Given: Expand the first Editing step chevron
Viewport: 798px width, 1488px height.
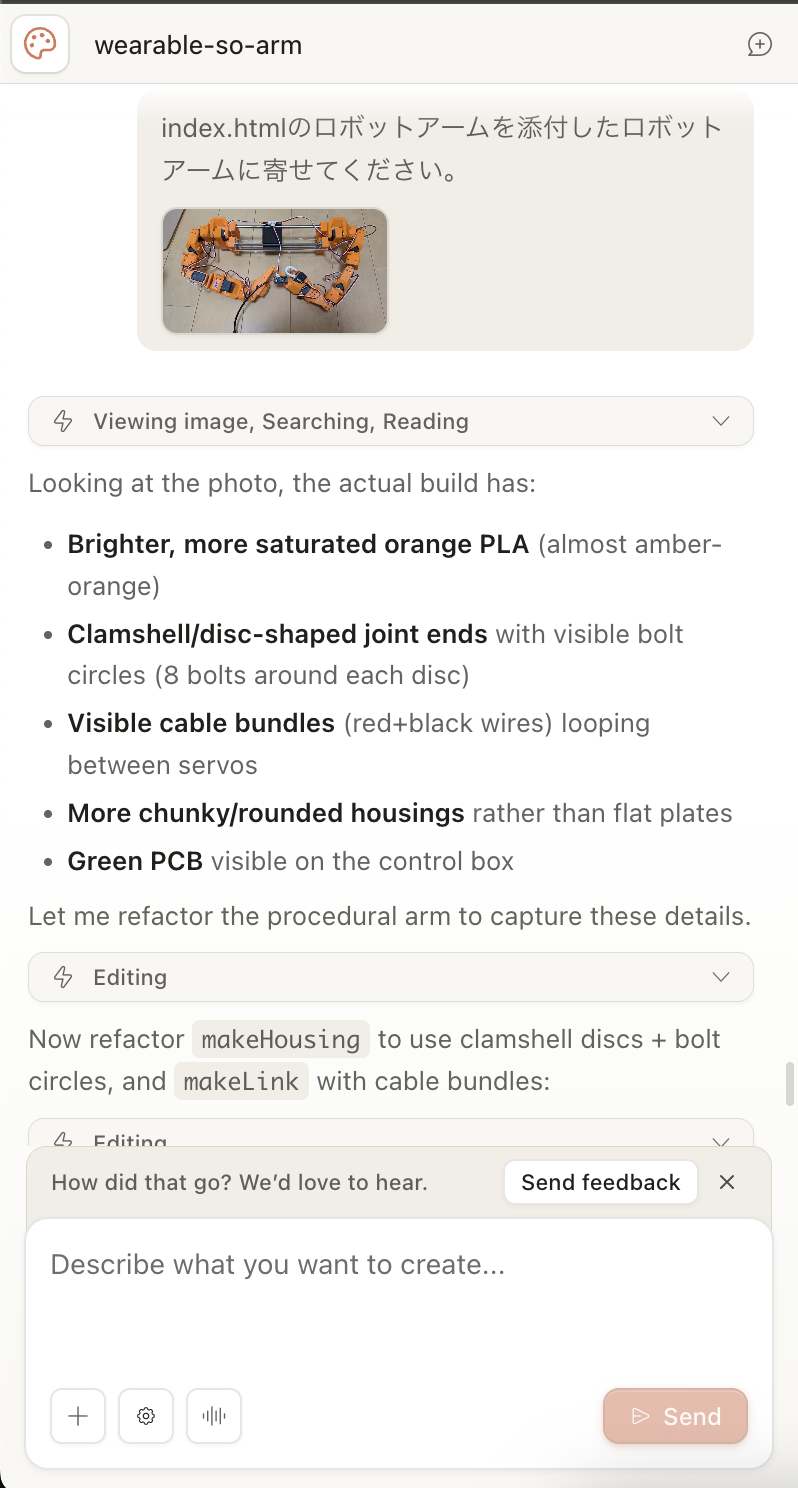Looking at the screenshot, I should [x=721, y=977].
